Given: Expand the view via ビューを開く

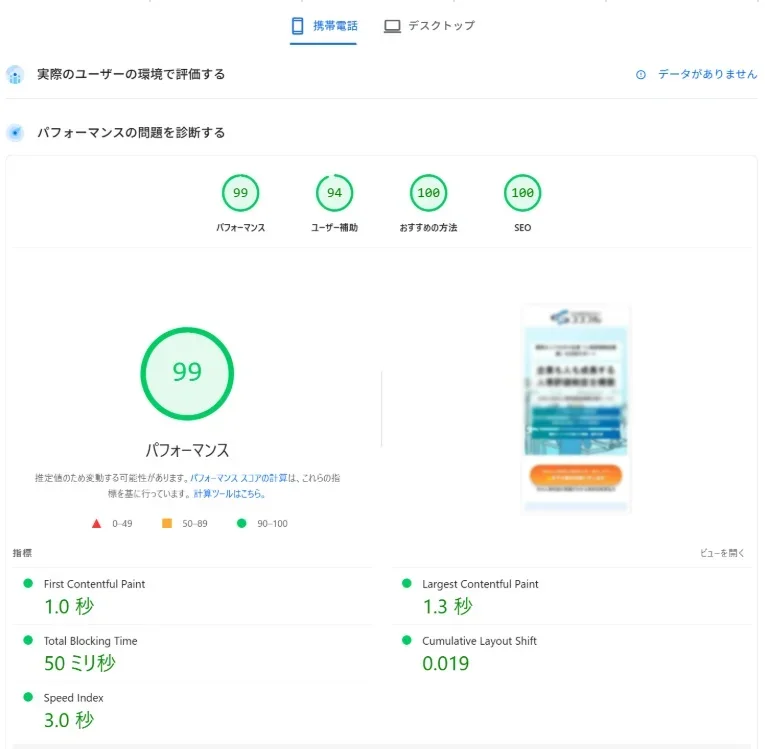Looking at the screenshot, I should (722, 553).
